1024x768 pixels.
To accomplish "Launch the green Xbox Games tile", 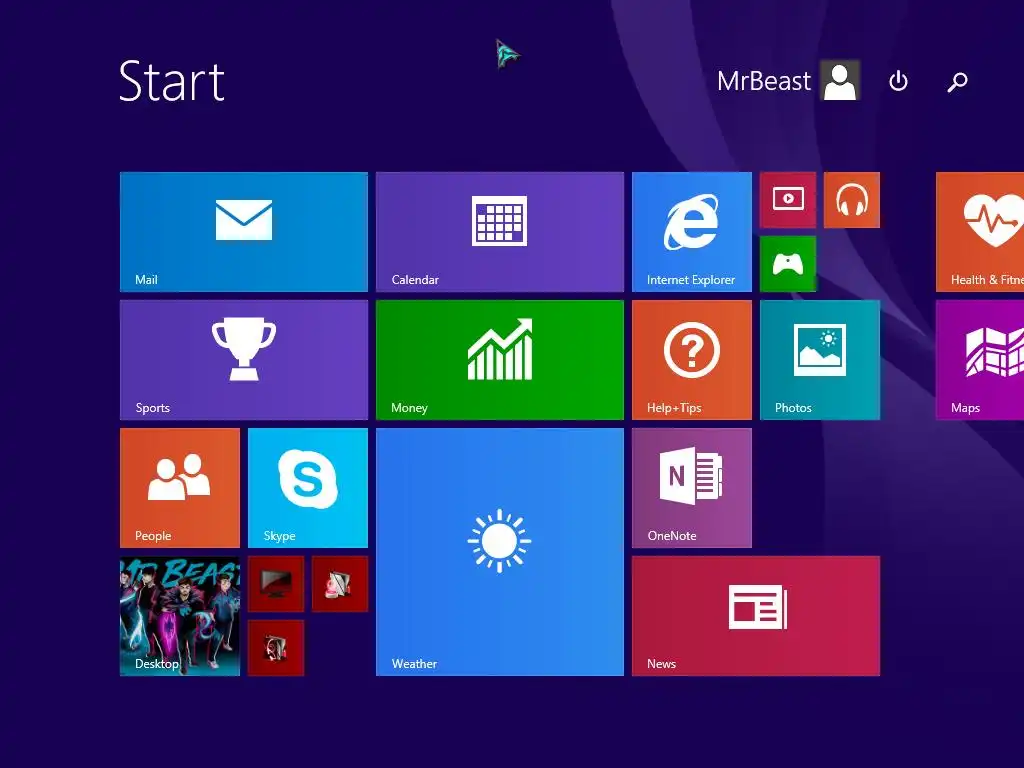I will click(x=788, y=264).
